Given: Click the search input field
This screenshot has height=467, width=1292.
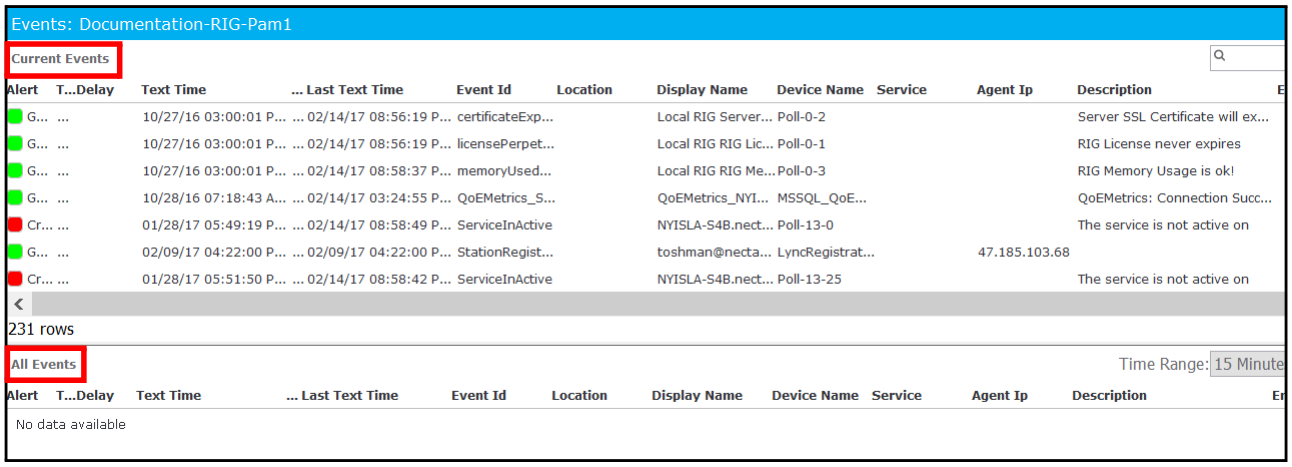Looking at the screenshot, I should [x=1247, y=58].
